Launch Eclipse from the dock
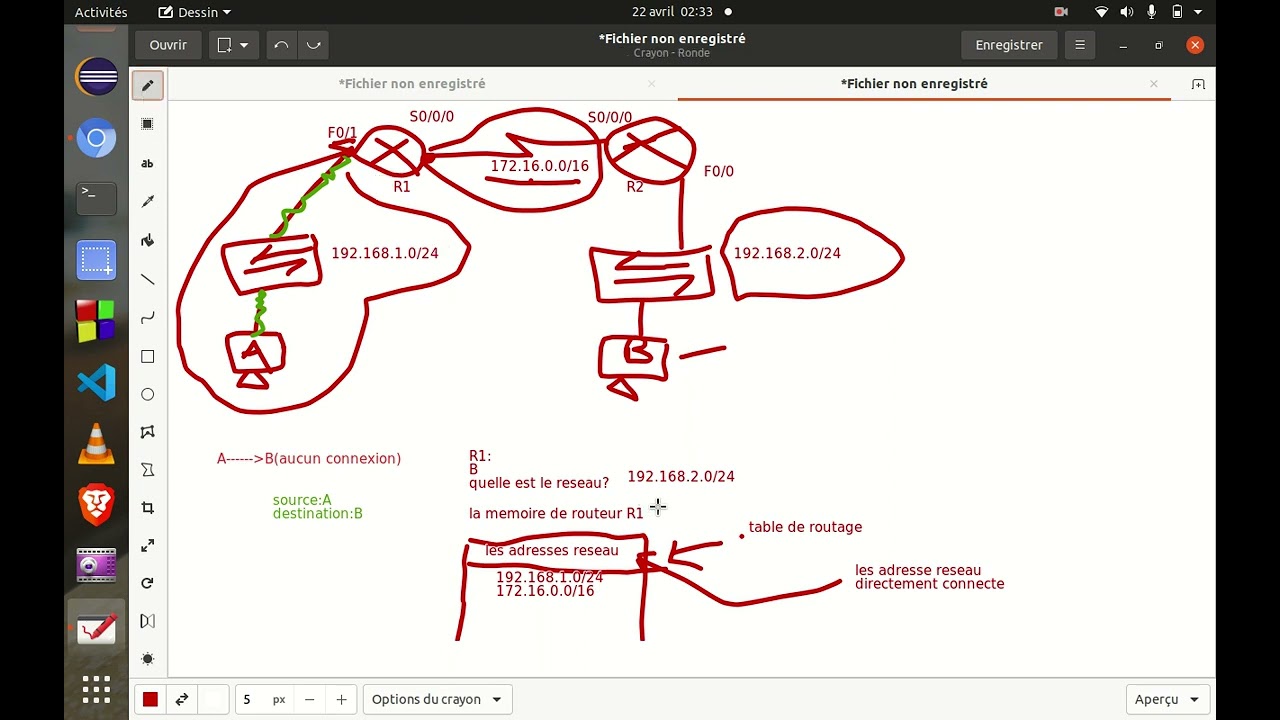 tap(97, 77)
